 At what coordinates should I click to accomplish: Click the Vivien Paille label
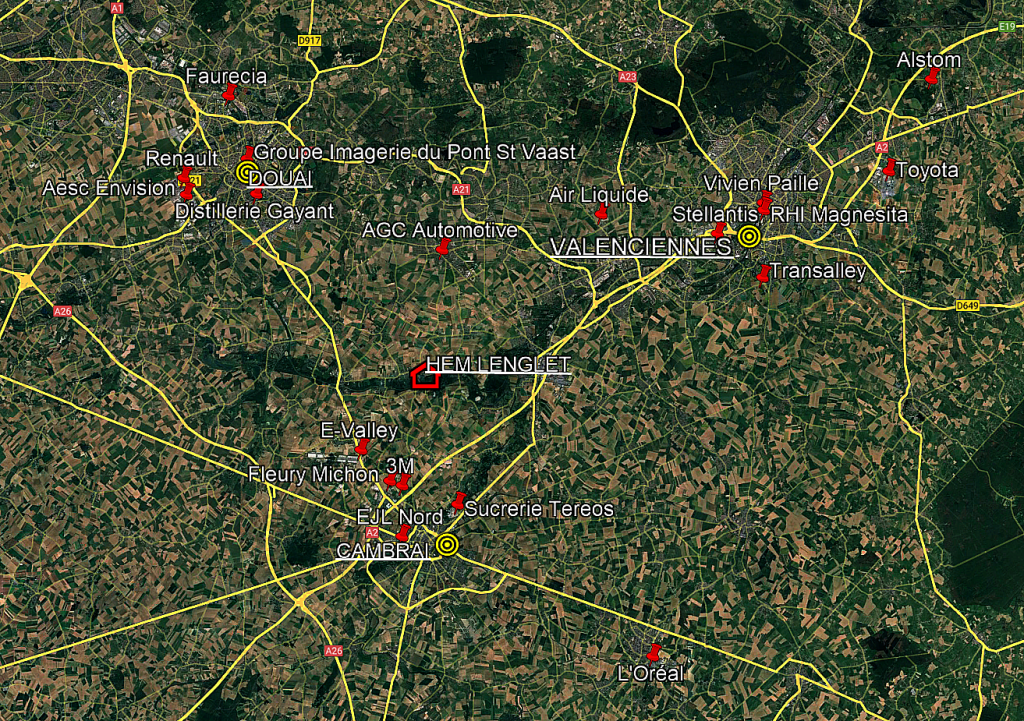click(761, 183)
